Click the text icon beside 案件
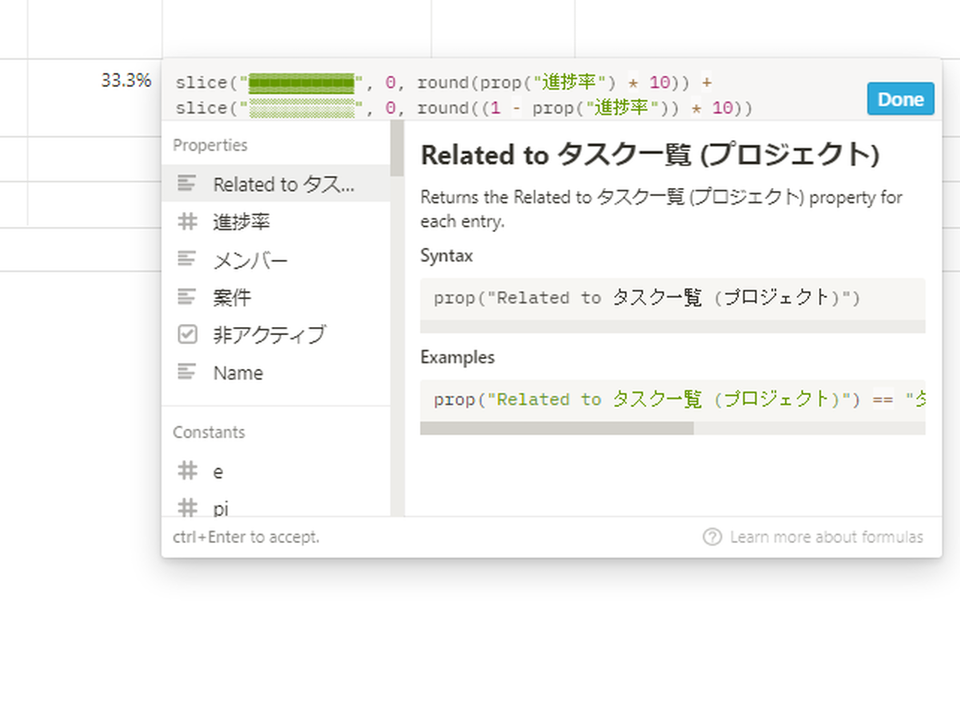The height and width of the screenshot is (719, 960). tap(187, 297)
